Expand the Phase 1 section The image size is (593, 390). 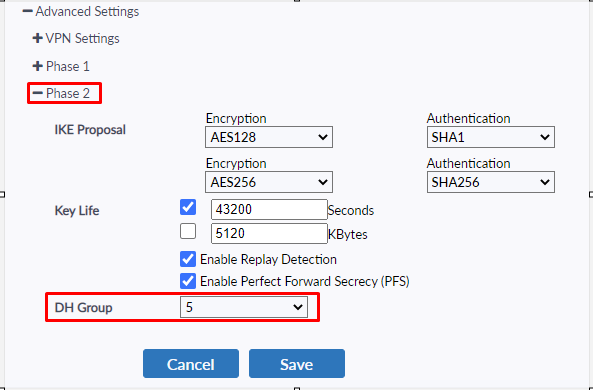coord(61,67)
